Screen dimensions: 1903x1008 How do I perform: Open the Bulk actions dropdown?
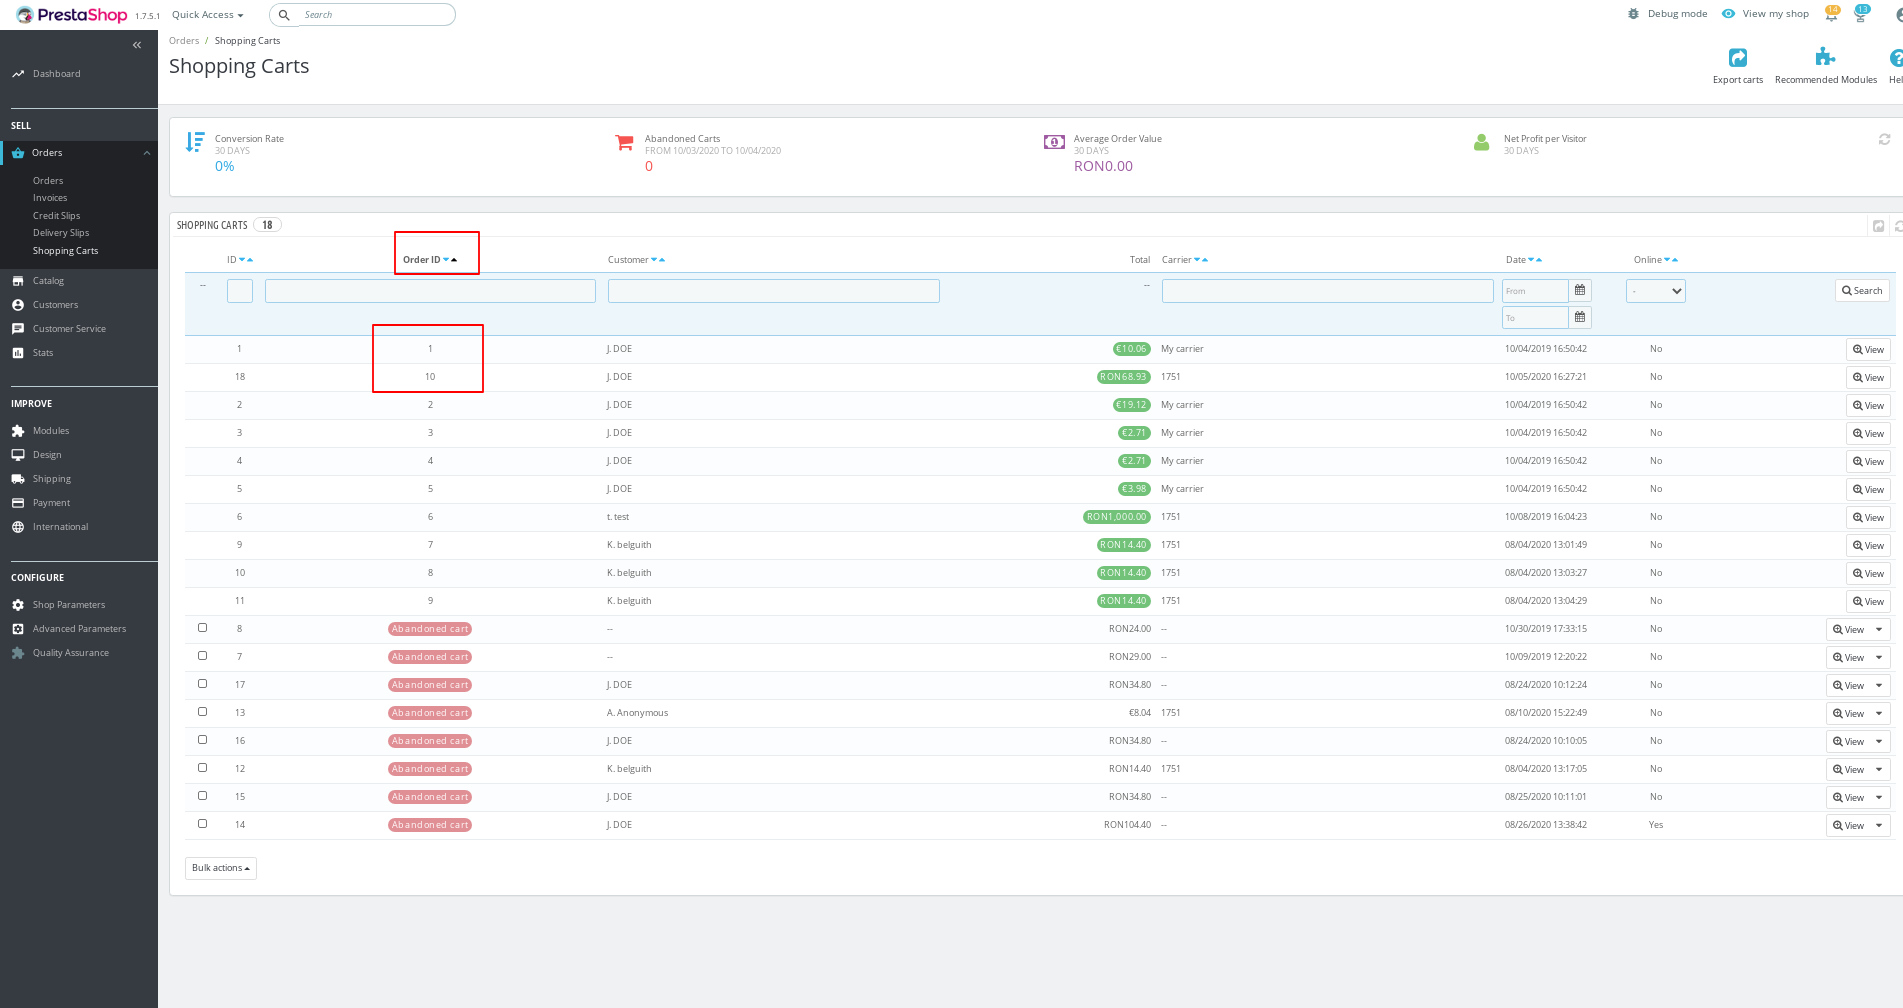(221, 868)
